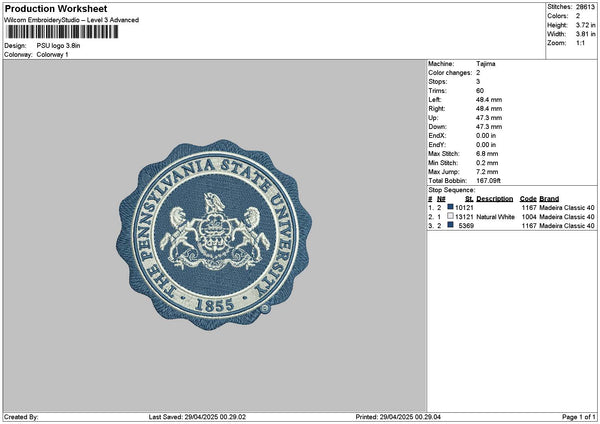Click the Right label
The image size is (600, 424).
tap(437, 109)
